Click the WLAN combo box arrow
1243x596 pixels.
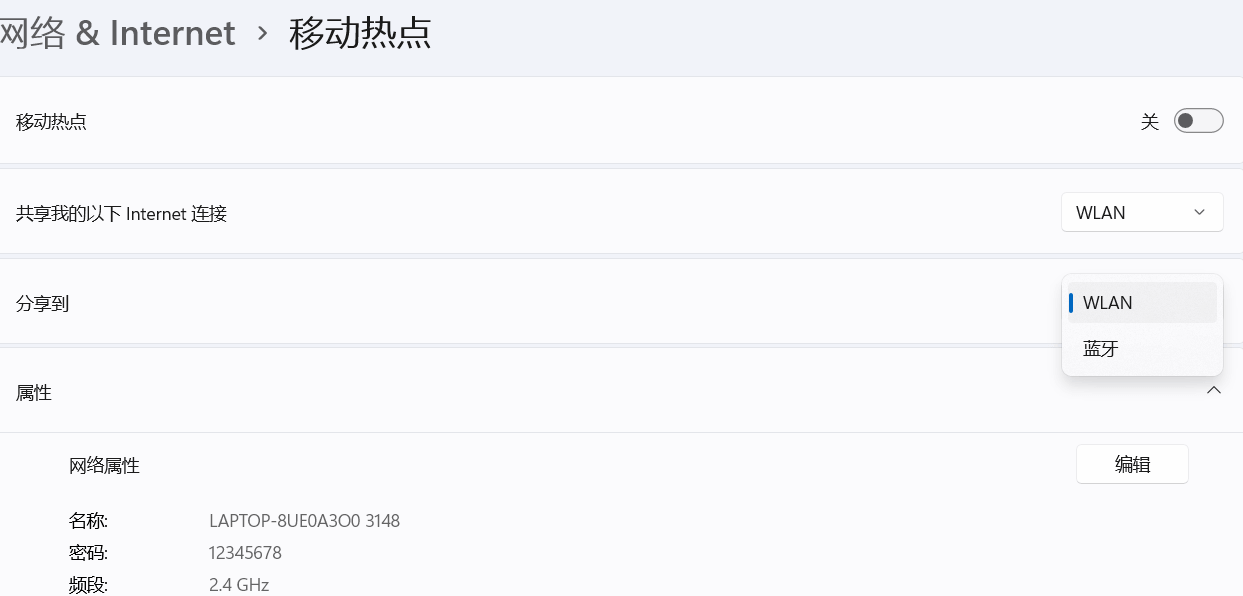click(1198, 211)
